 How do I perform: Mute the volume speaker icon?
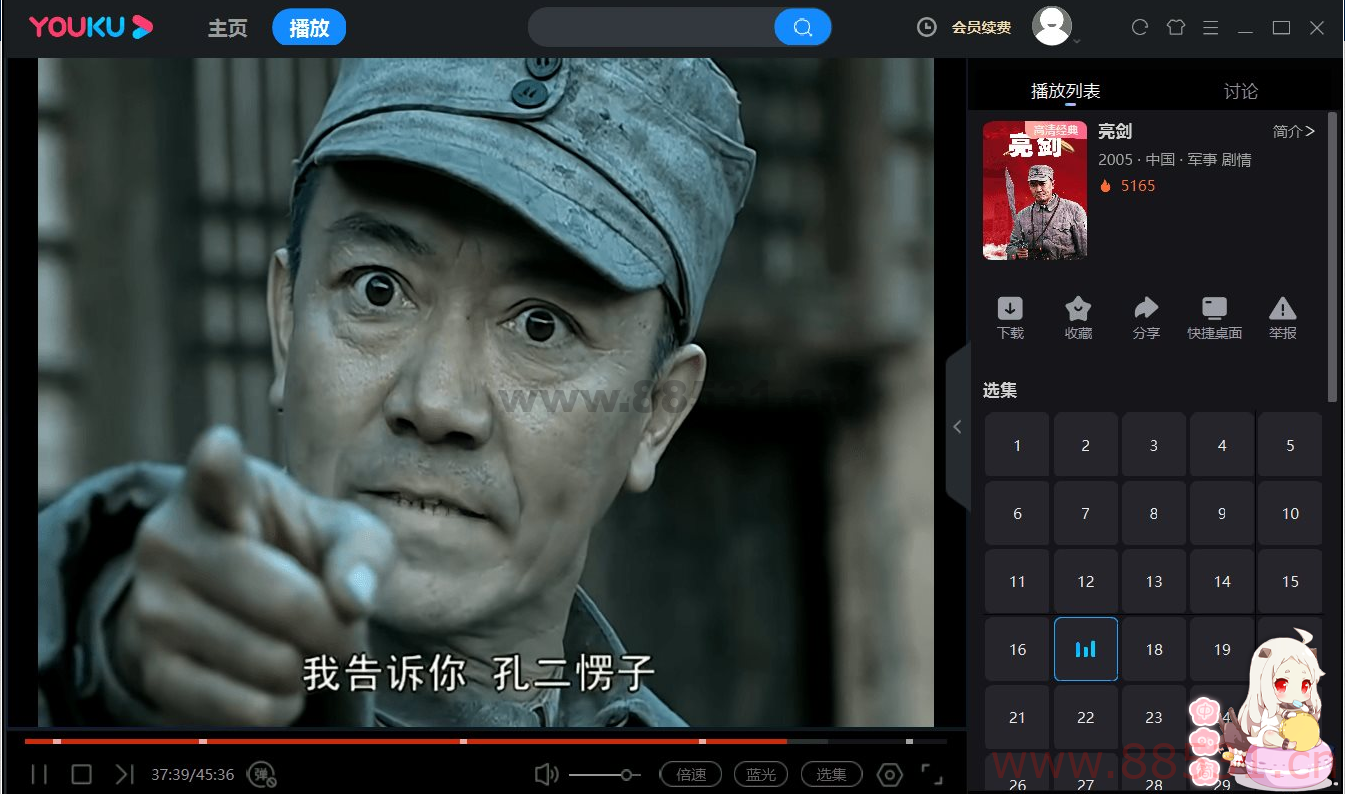coord(546,774)
